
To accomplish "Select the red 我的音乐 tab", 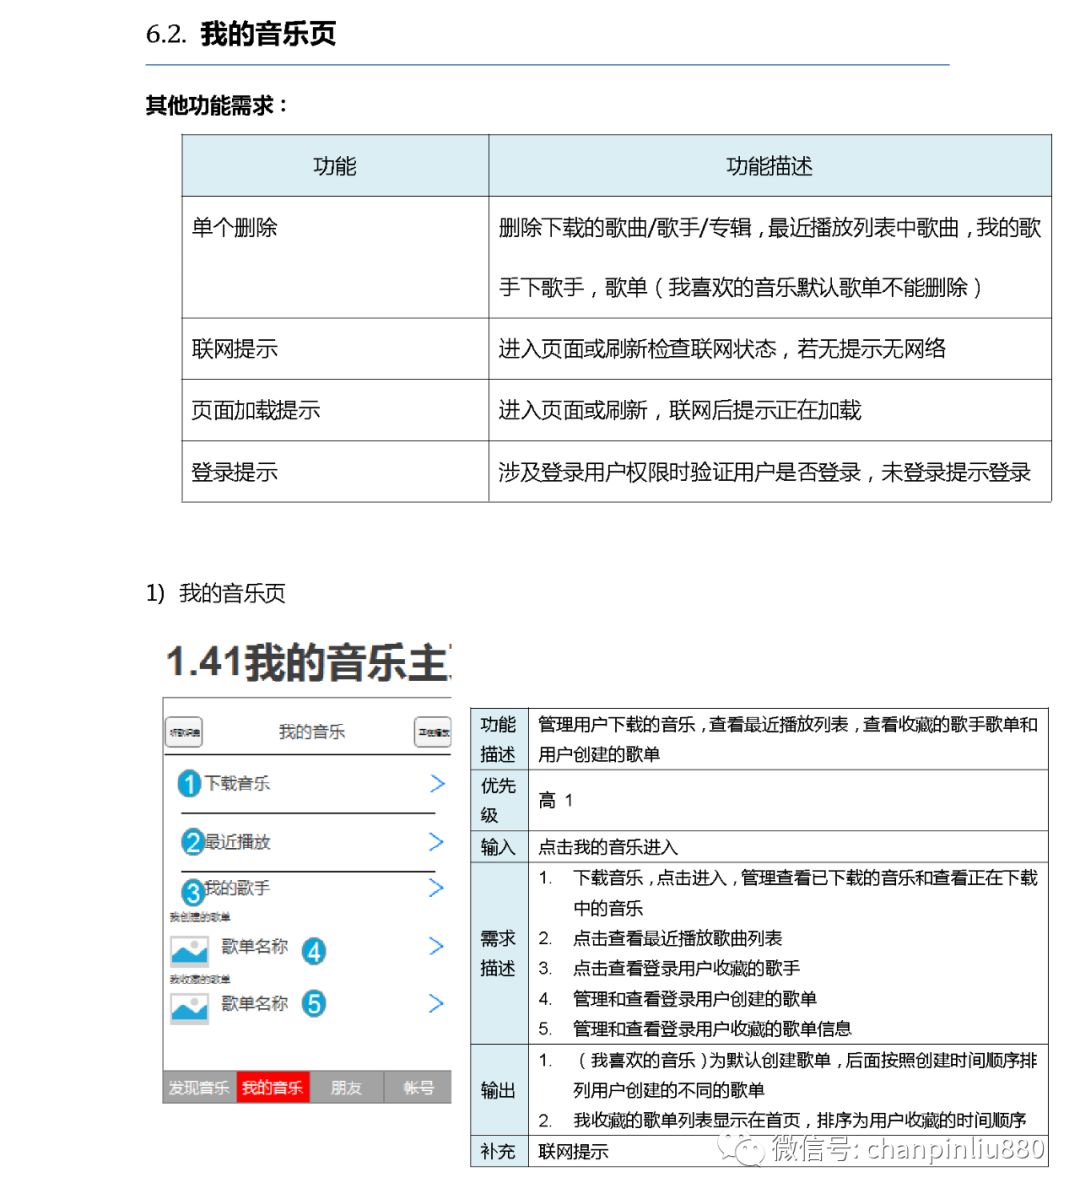I will [x=273, y=1087].
